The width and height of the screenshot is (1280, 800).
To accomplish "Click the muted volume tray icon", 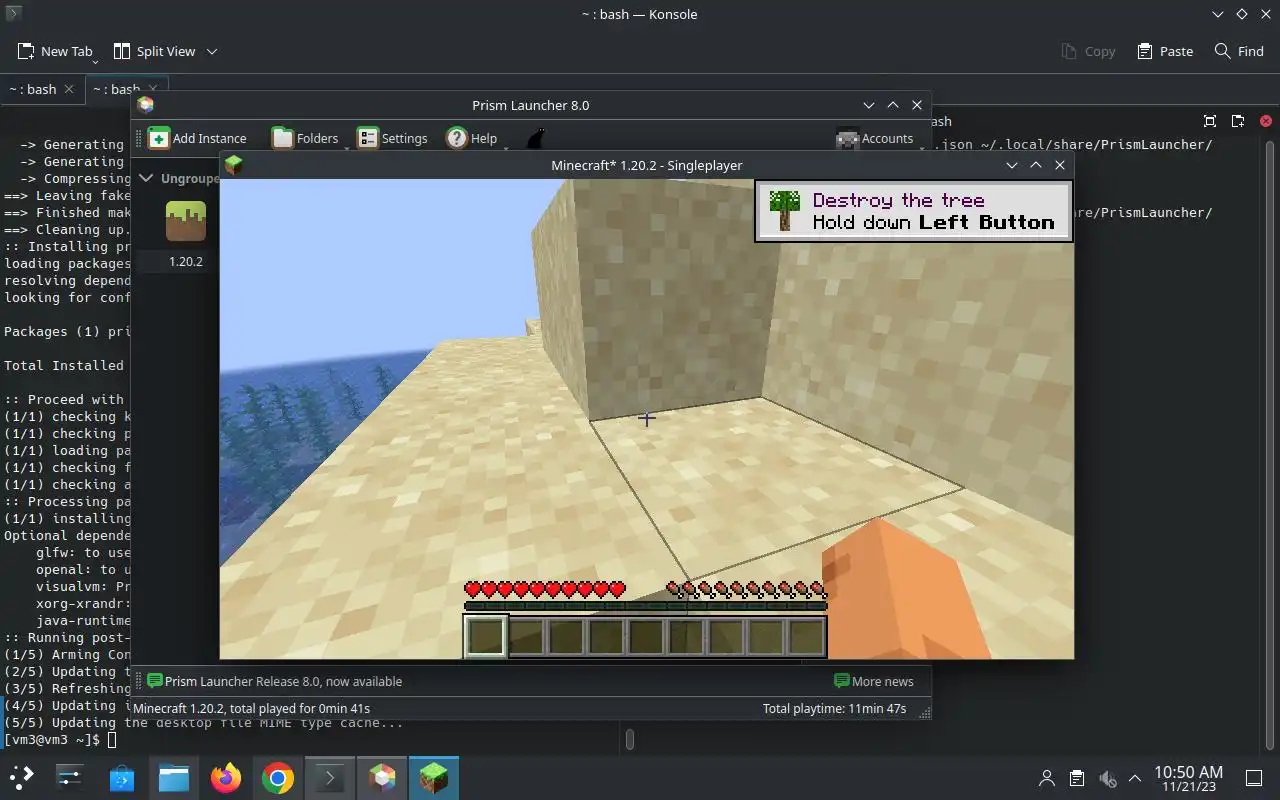I will [1106, 778].
